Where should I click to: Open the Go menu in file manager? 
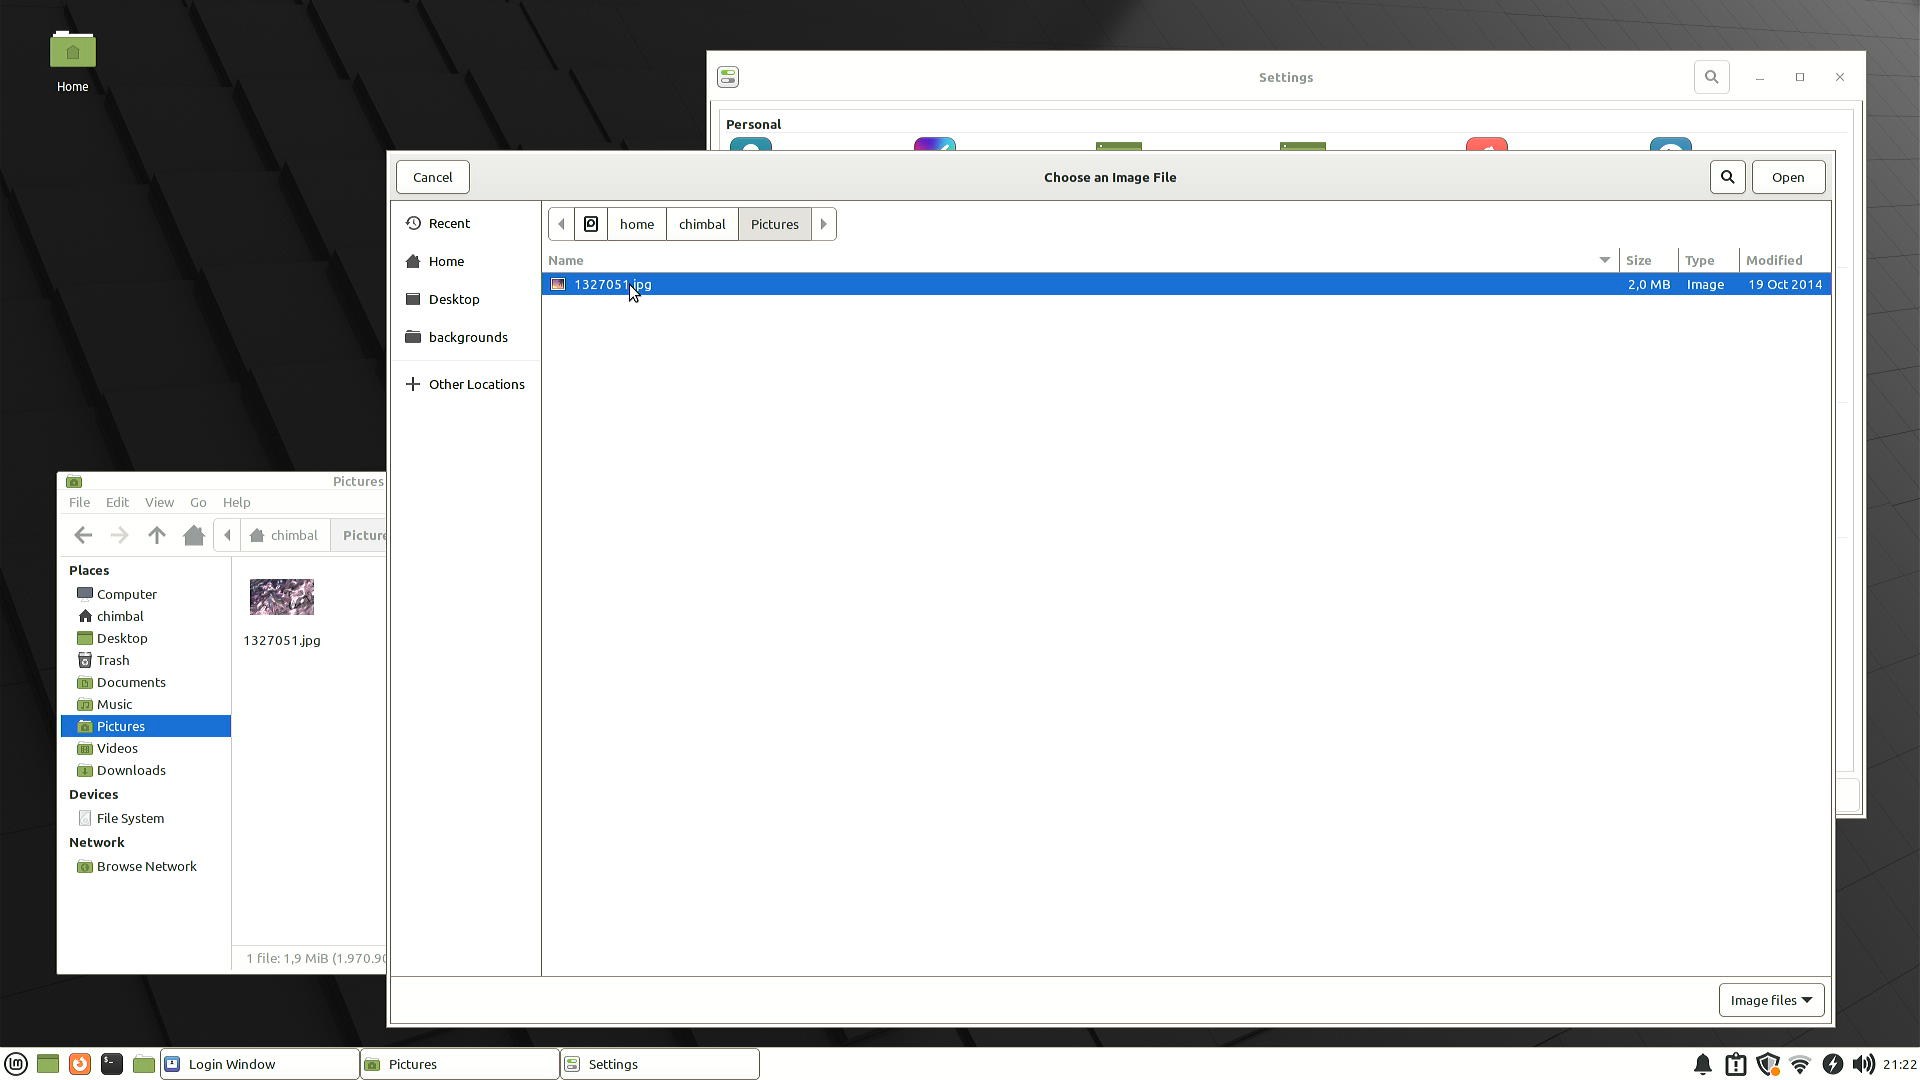(198, 502)
